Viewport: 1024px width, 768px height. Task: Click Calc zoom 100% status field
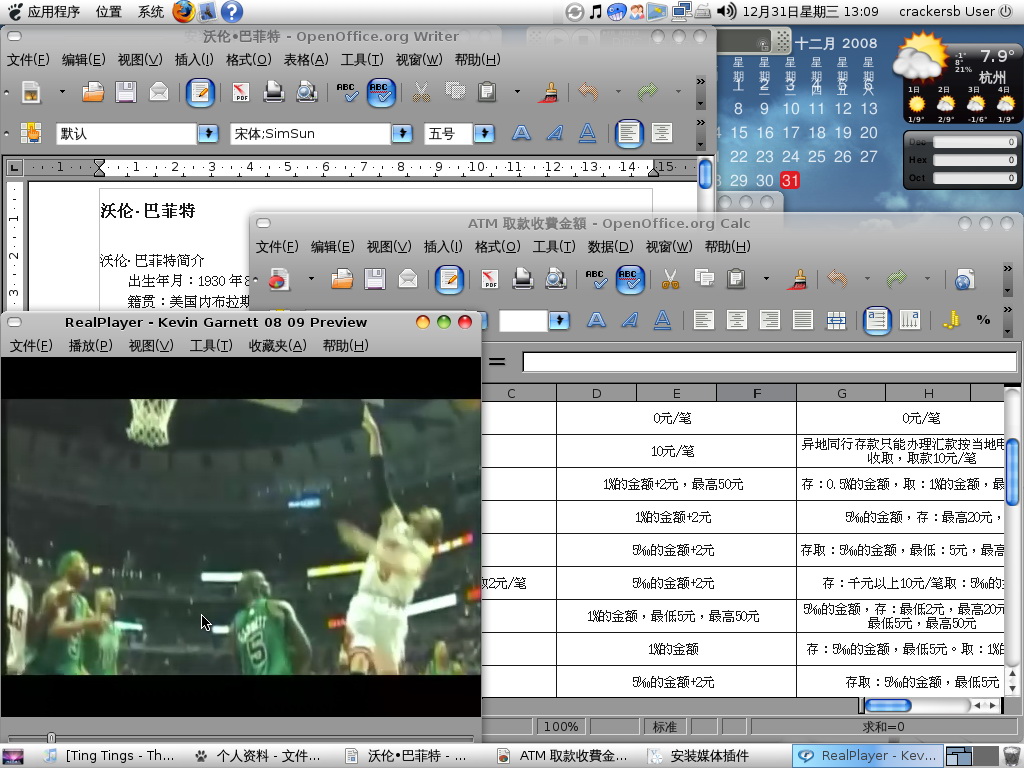pyautogui.click(x=561, y=726)
